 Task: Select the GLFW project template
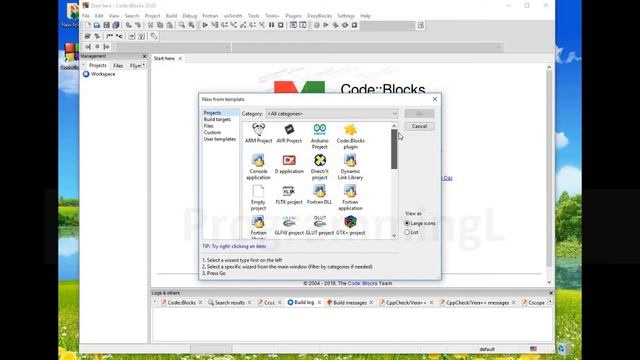click(x=289, y=225)
